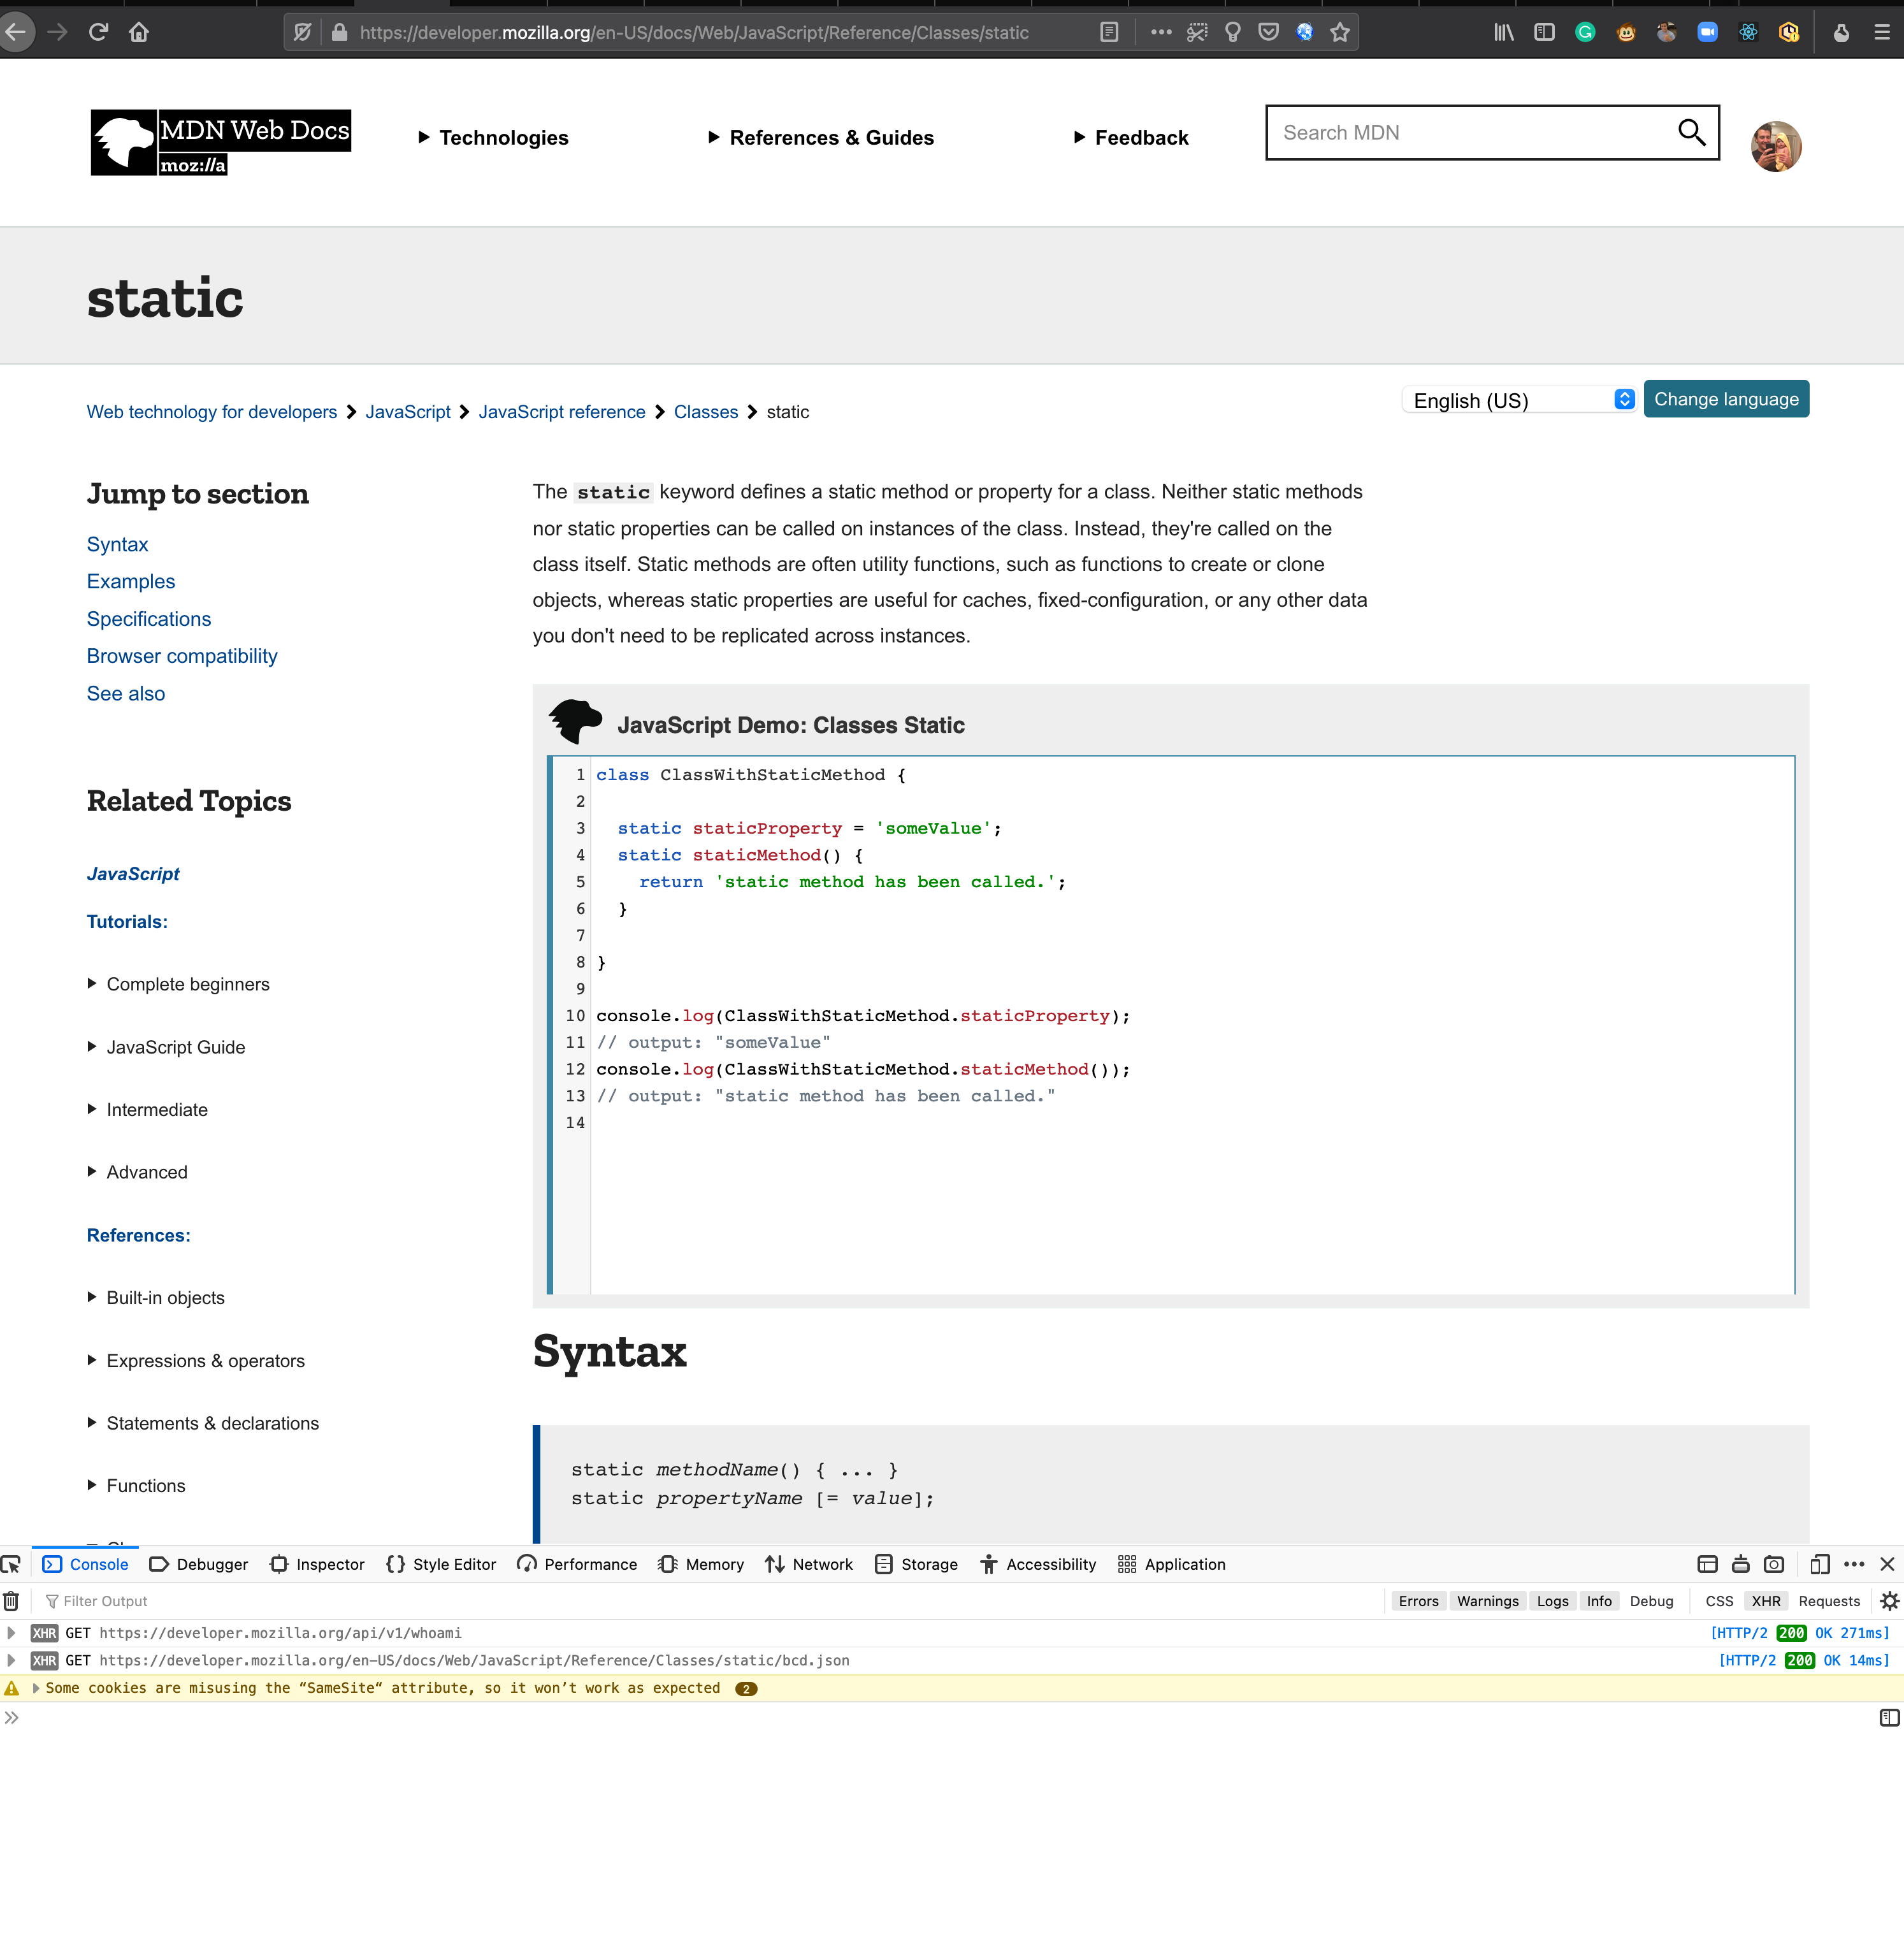
Task: Save the page to Pocket
Action: click(1268, 31)
